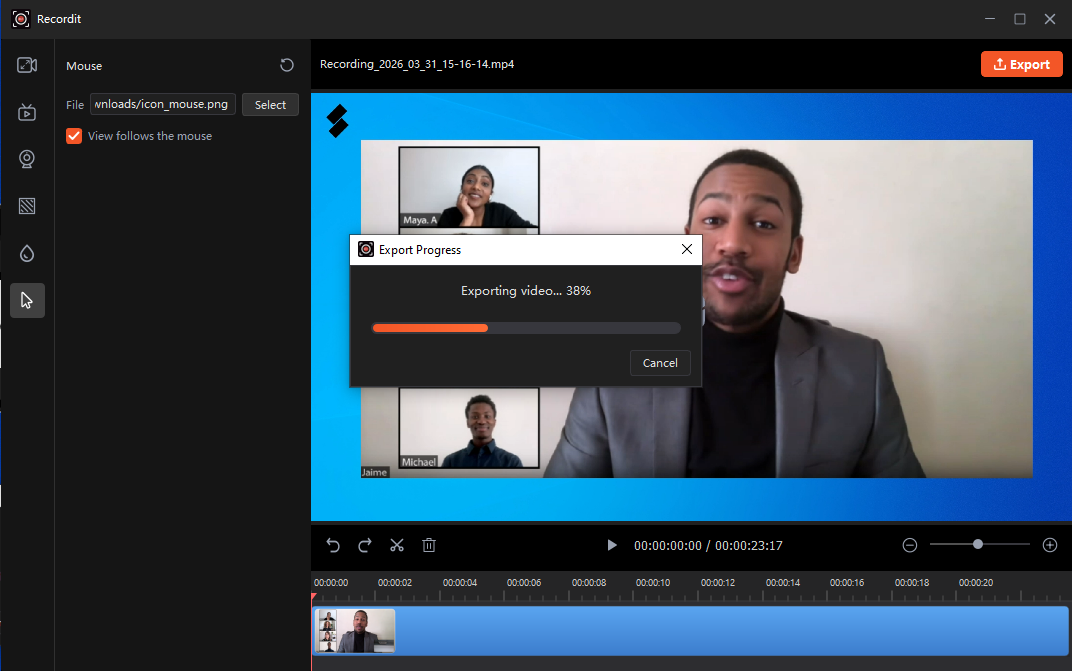Select the video clip thumbnail in the timeline
This screenshot has width=1072, height=671.
point(356,631)
